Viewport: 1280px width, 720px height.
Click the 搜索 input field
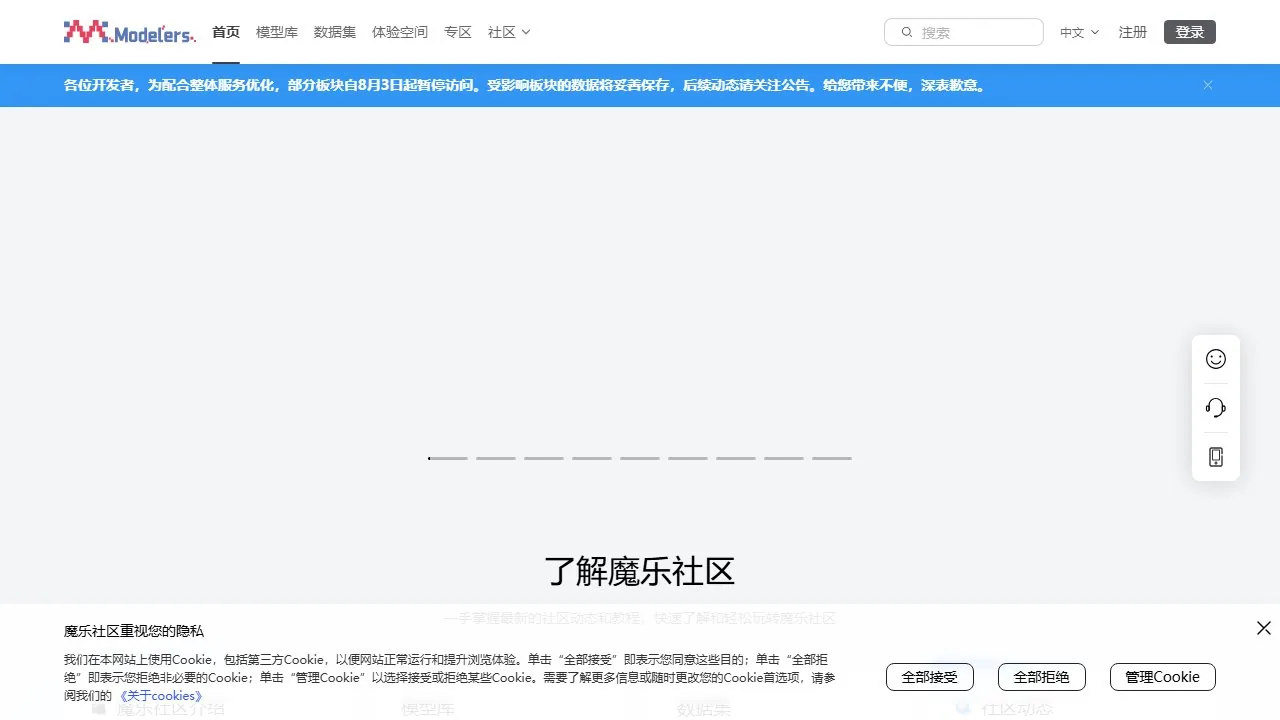tap(964, 32)
